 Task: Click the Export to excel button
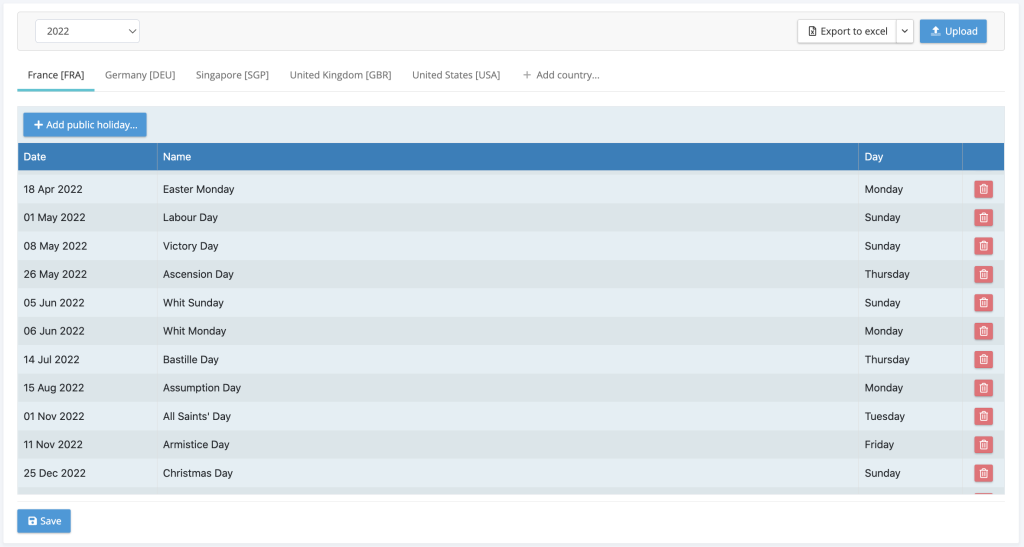847,31
